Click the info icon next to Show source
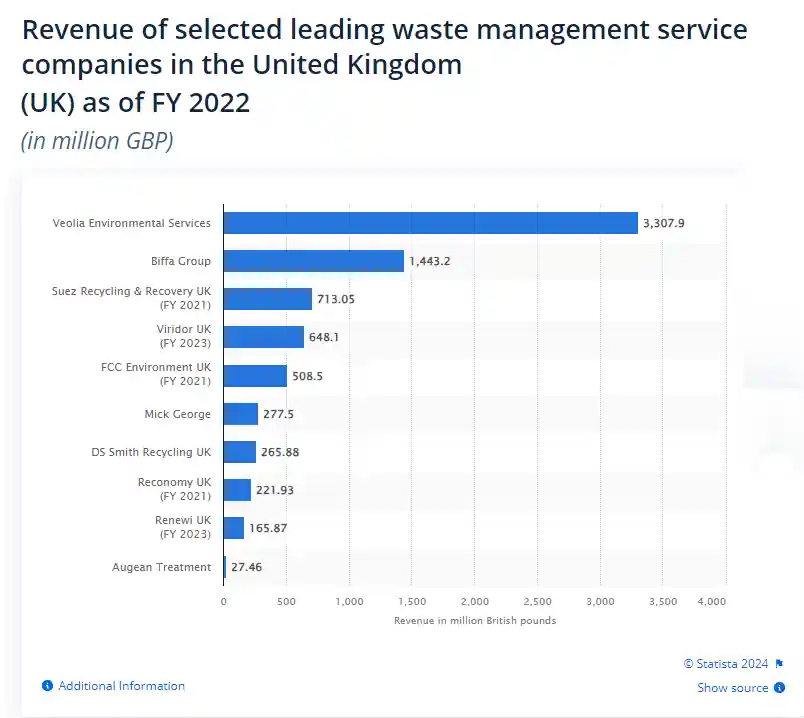804x718 pixels. pyautogui.click(x=779, y=688)
